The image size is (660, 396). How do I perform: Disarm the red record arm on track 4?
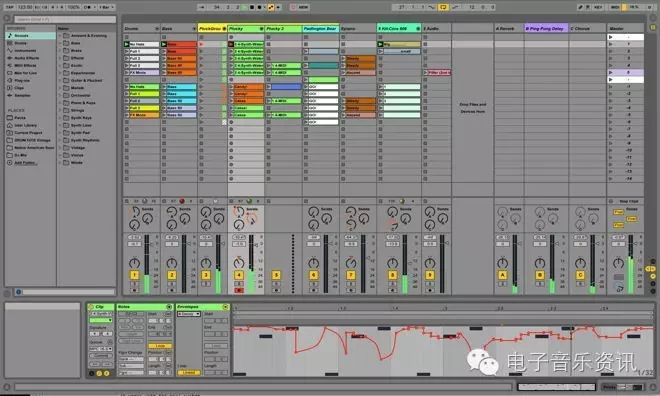coord(239,290)
